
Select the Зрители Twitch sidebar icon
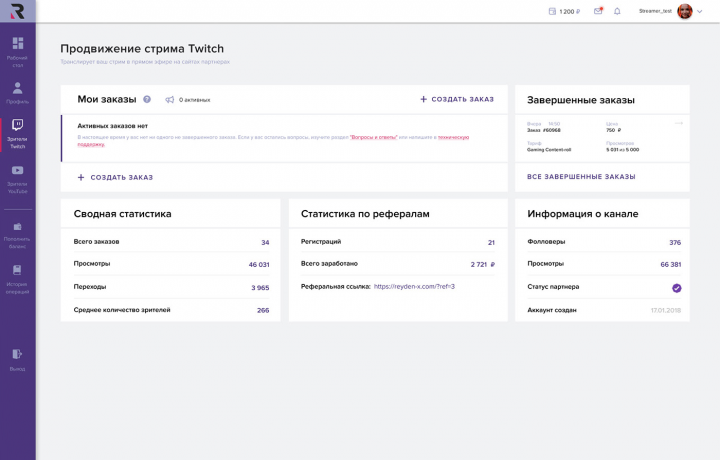coord(18,125)
